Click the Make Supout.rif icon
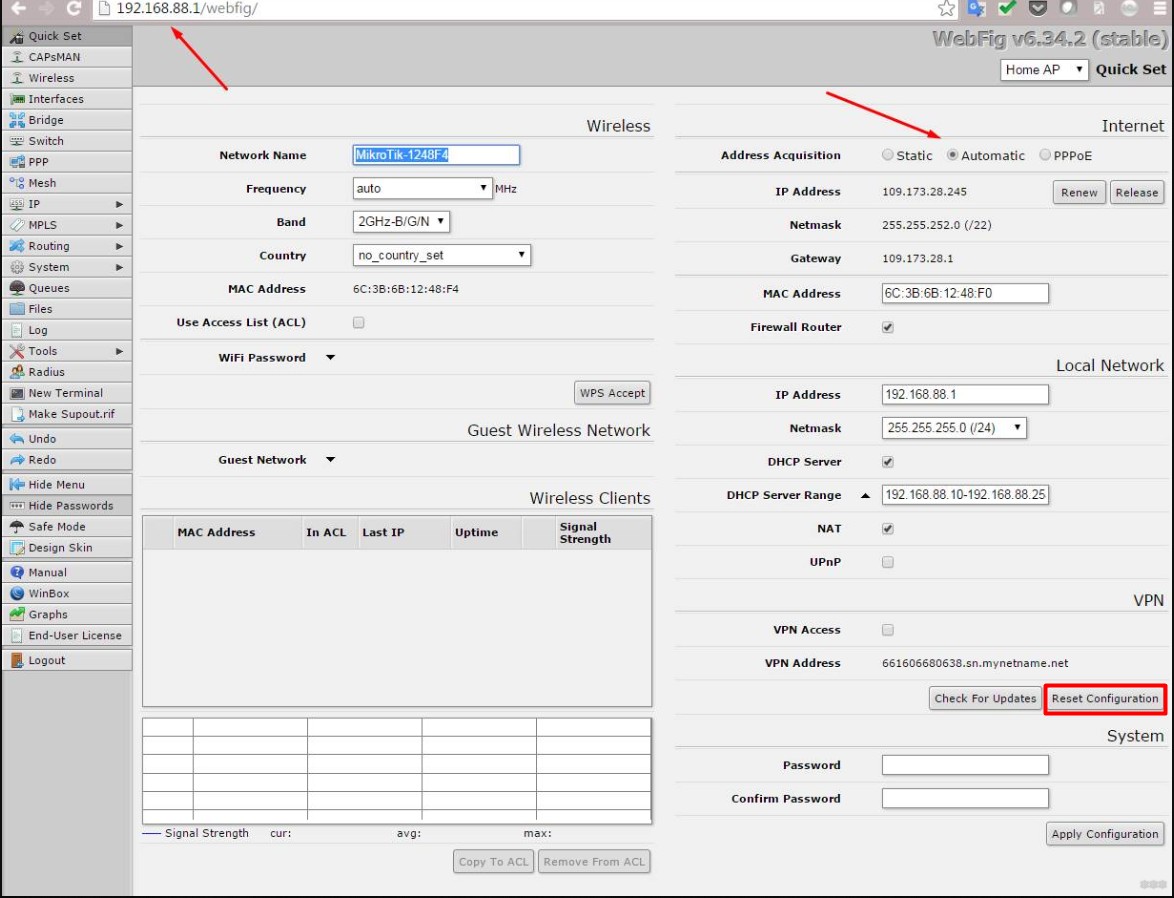1174x898 pixels. [x=16, y=413]
